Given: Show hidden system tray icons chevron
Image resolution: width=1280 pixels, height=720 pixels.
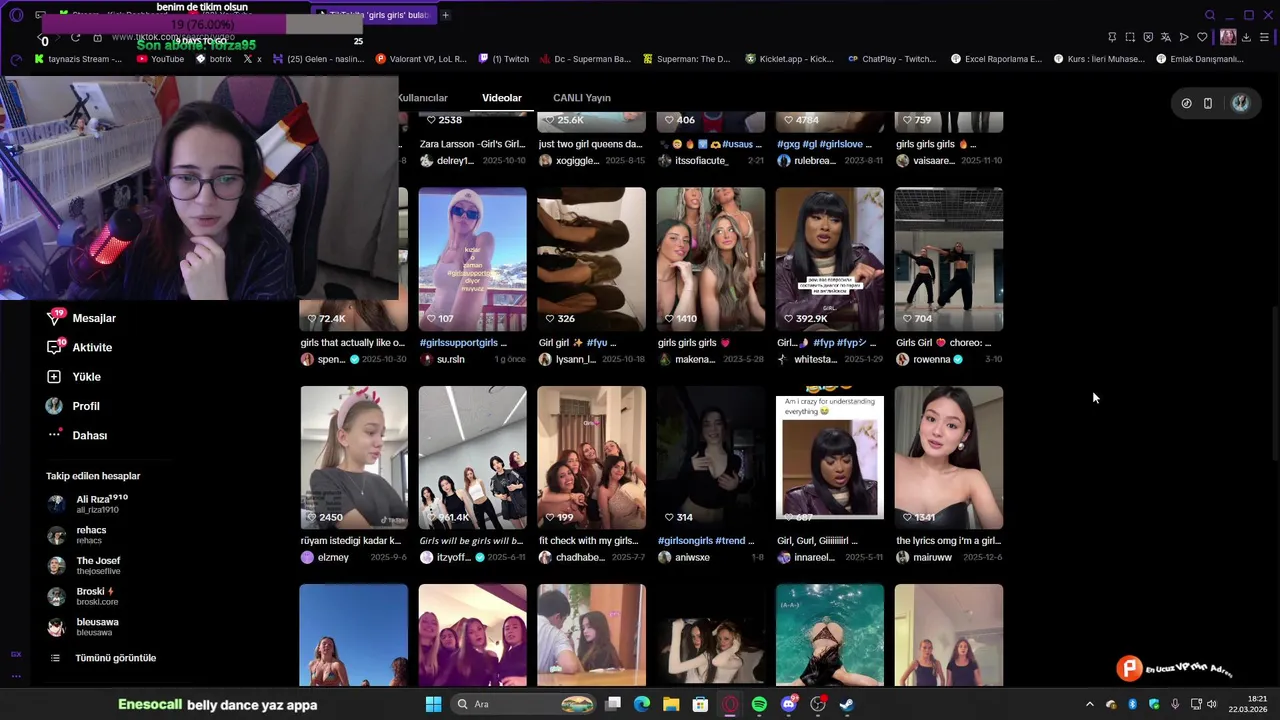Looking at the screenshot, I should 1090,704.
